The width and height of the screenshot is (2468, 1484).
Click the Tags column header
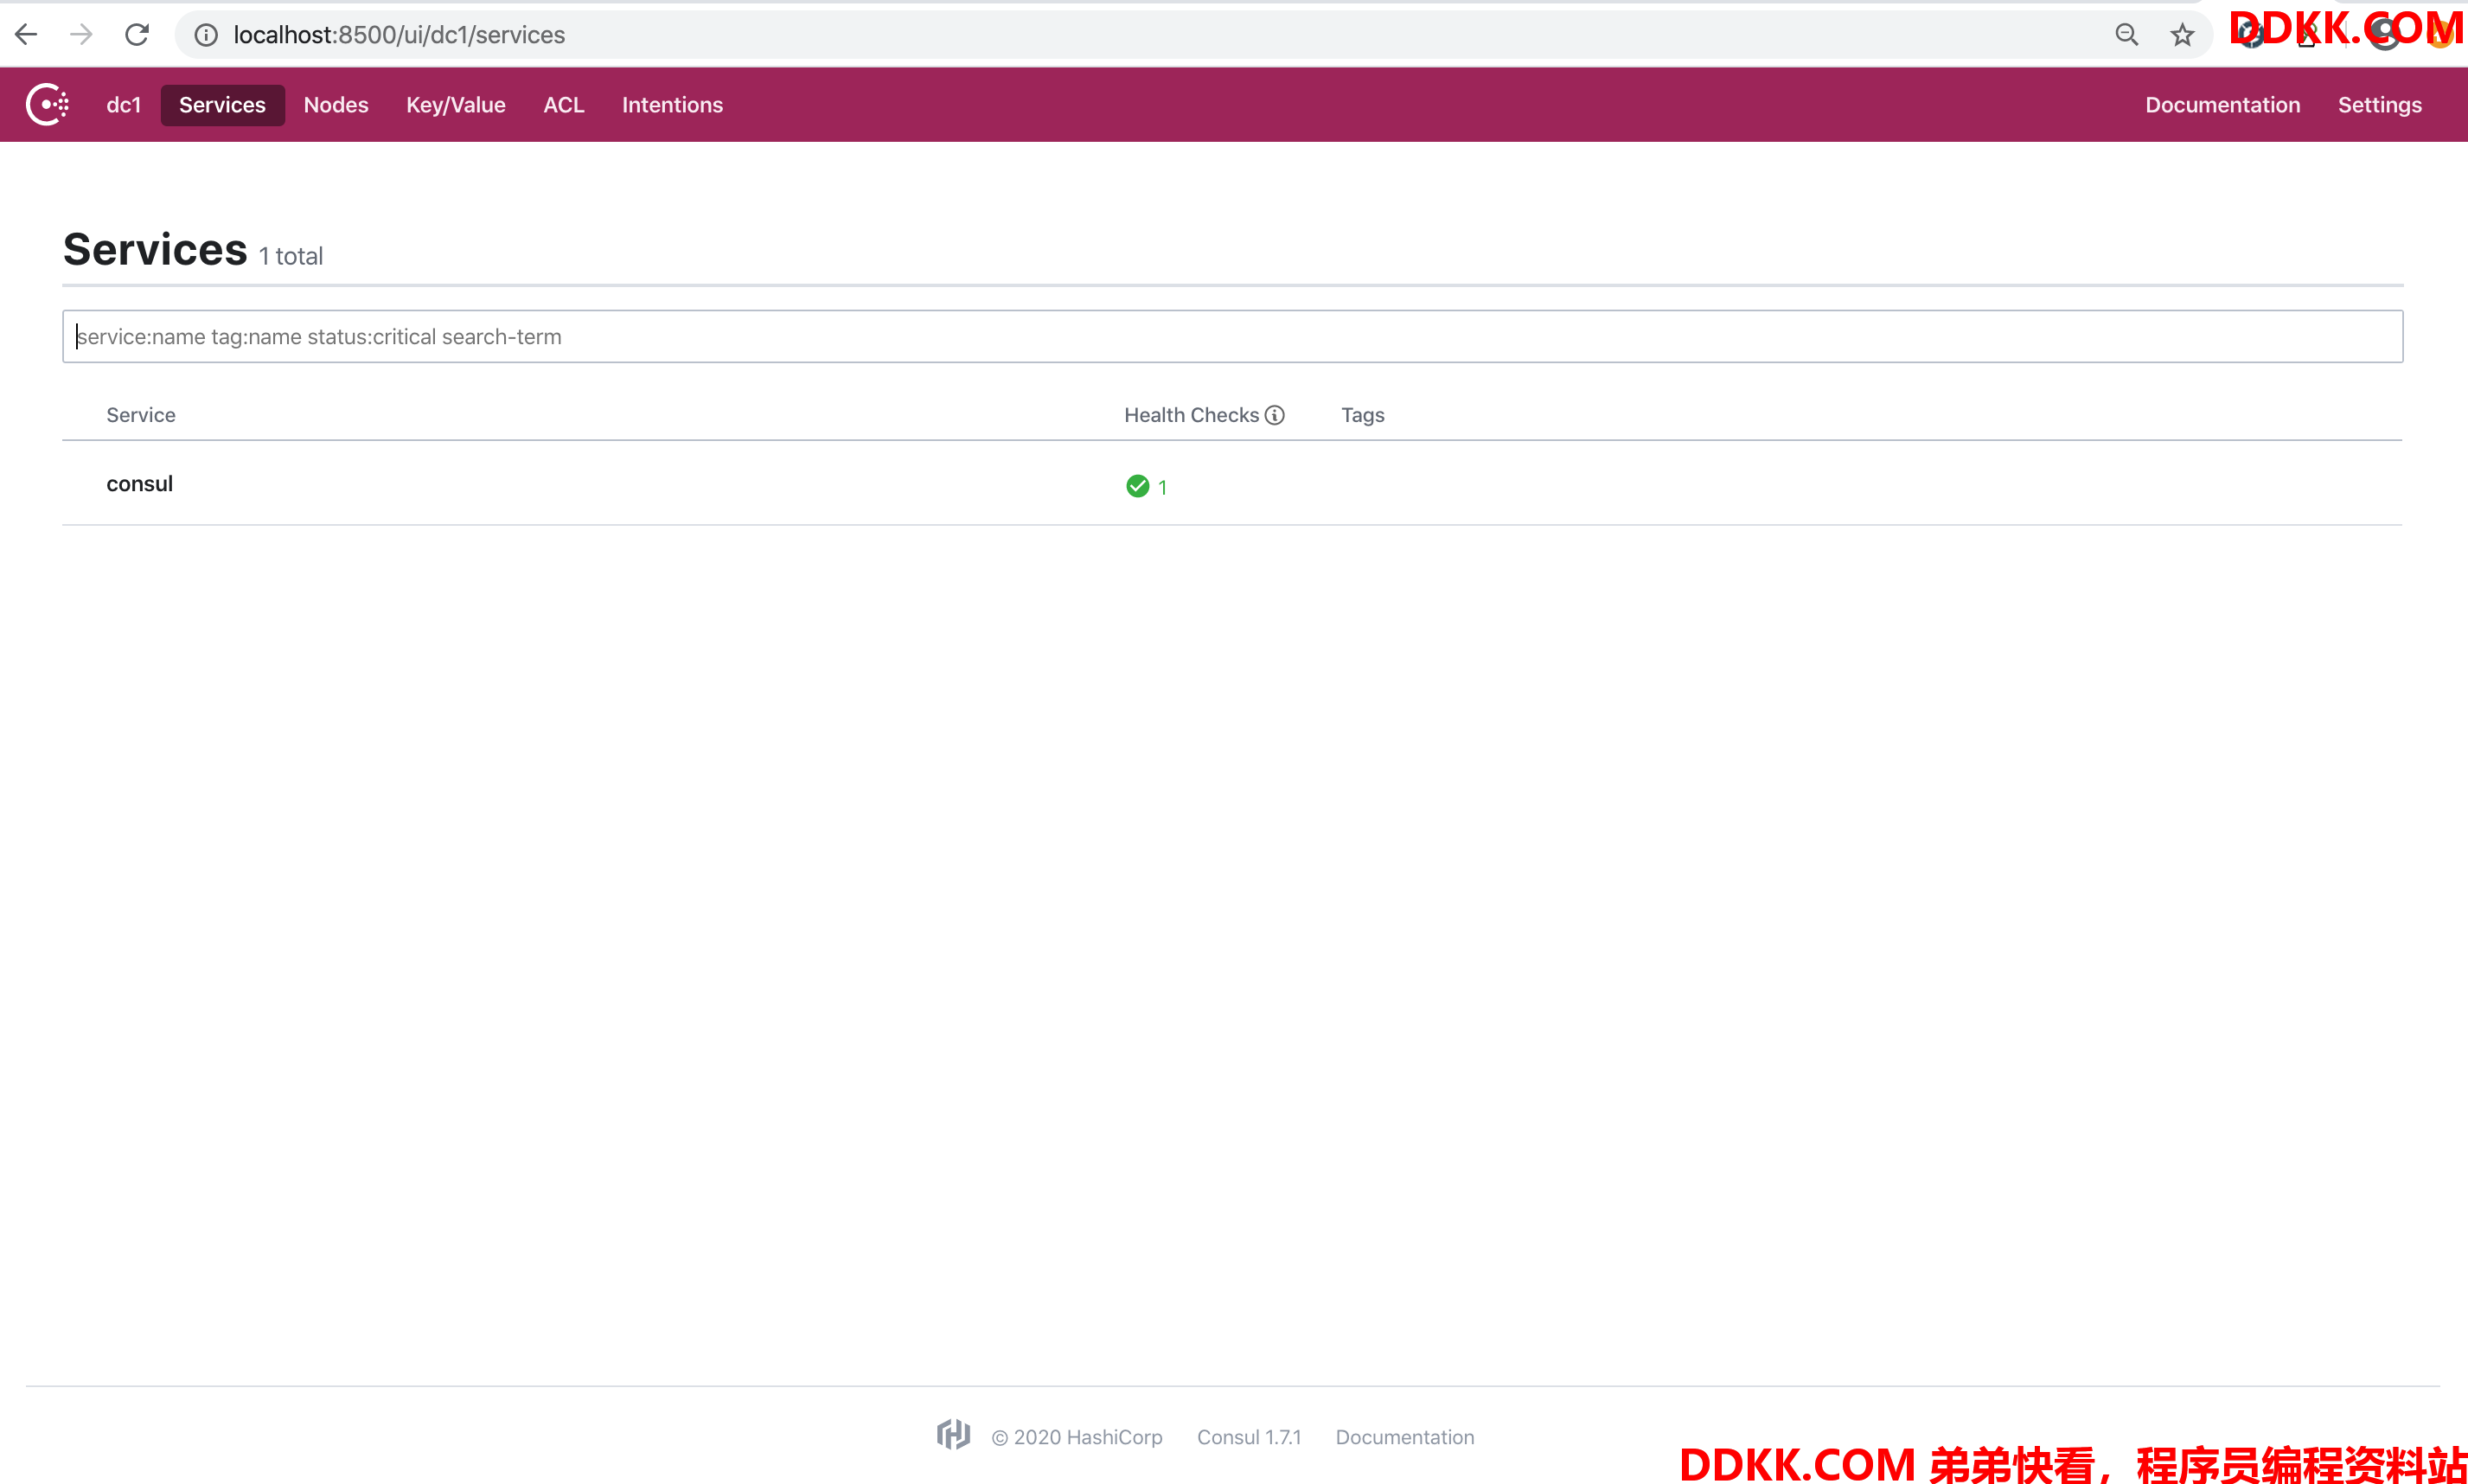click(1362, 415)
